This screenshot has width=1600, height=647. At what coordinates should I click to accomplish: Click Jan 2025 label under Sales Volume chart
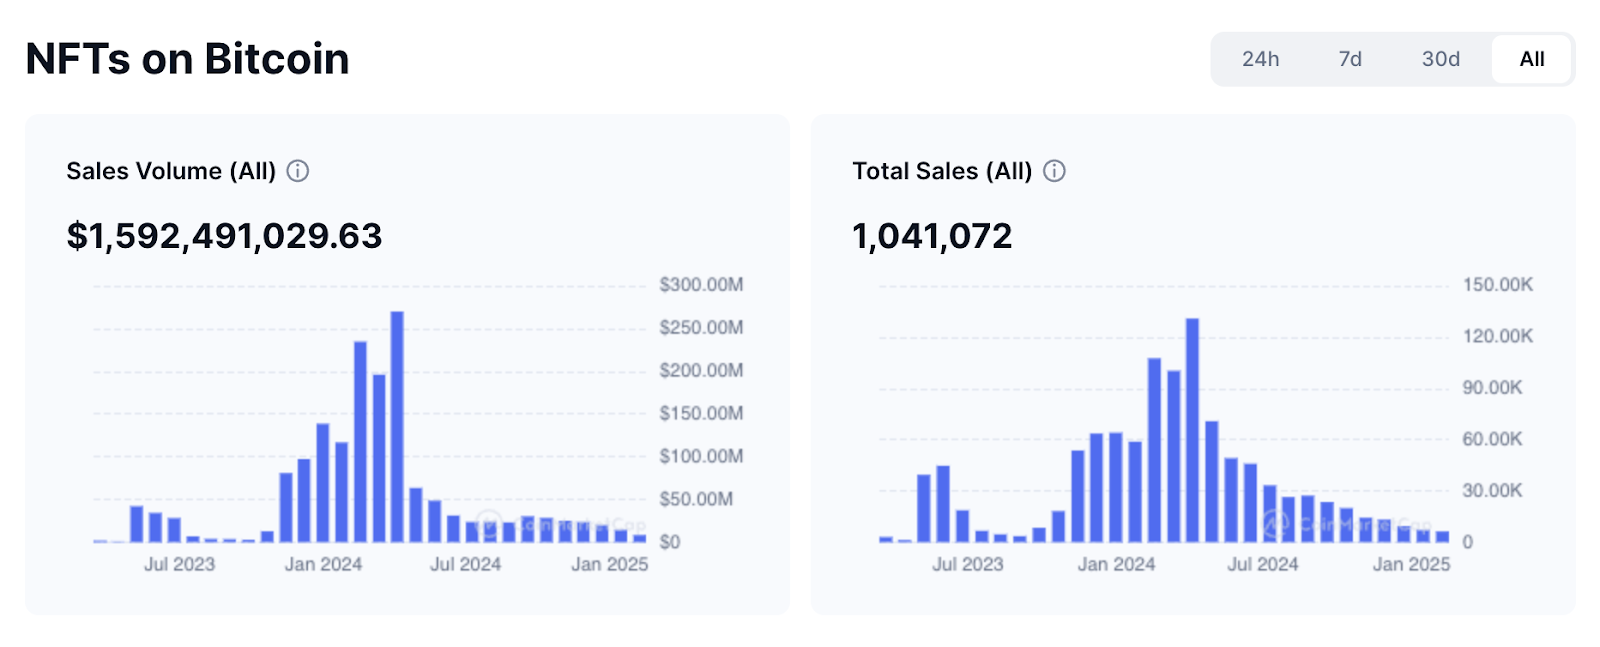click(x=610, y=565)
